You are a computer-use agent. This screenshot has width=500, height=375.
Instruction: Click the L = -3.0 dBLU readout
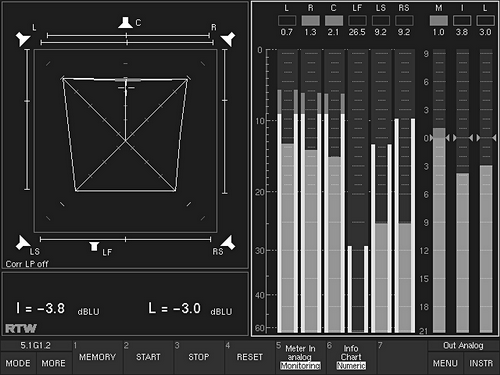pyautogui.click(x=190, y=309)
